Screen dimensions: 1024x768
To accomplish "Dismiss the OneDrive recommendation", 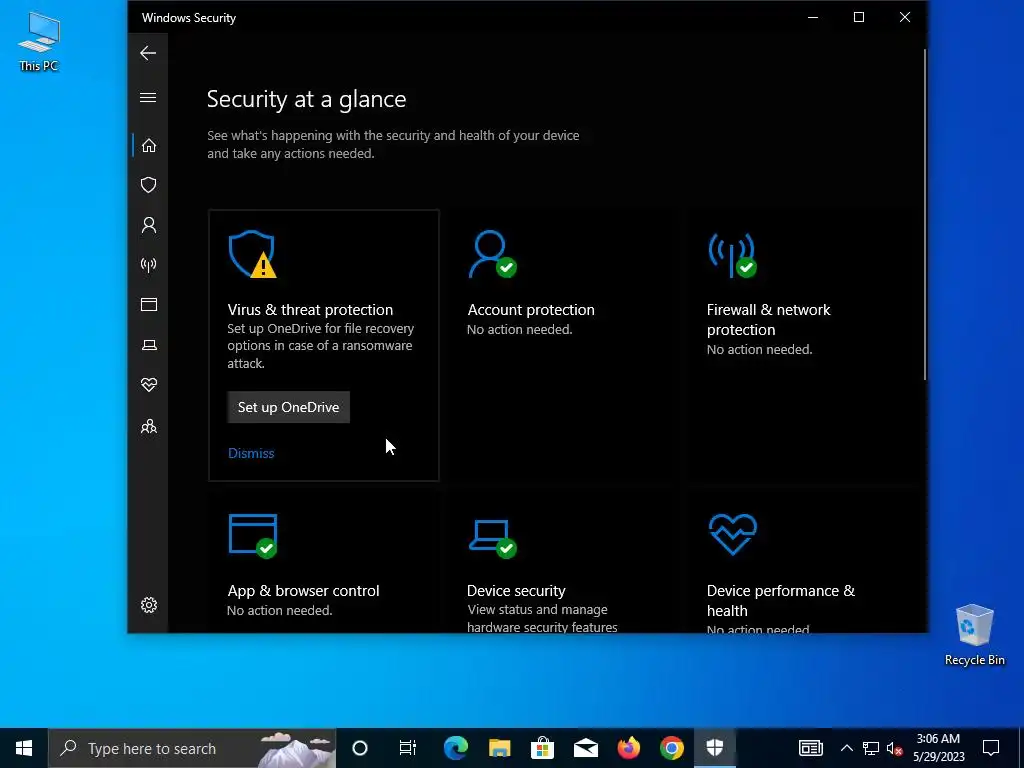I will pos(251,453).
